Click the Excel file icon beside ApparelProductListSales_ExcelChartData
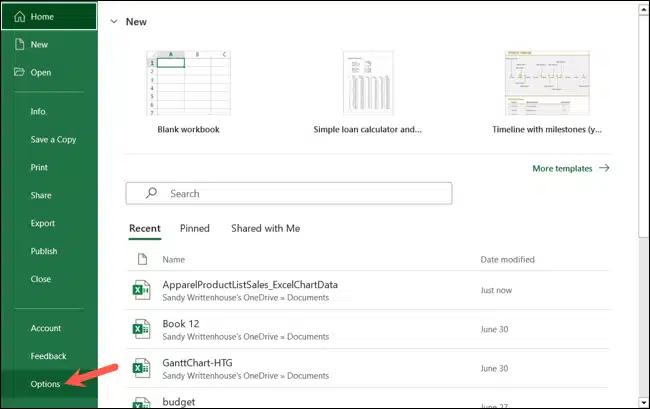 coord(141,290)
